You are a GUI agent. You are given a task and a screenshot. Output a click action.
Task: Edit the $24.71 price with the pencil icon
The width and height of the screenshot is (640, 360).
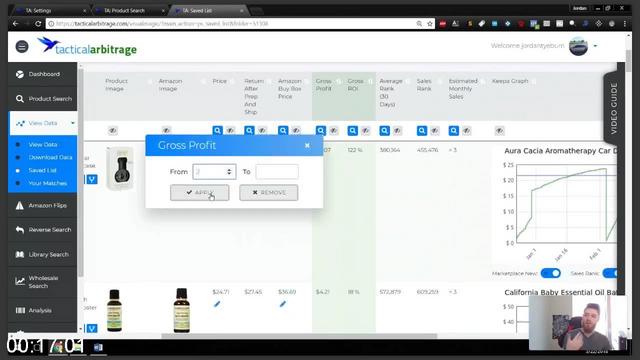click(x=217, y=304)
